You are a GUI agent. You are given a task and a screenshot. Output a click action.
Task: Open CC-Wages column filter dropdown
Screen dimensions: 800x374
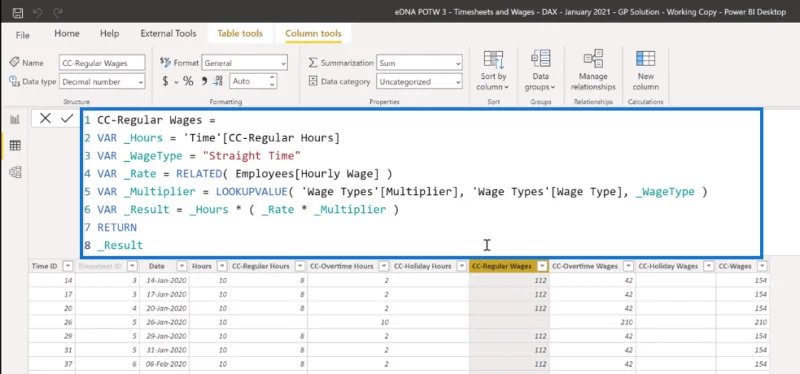762,266
